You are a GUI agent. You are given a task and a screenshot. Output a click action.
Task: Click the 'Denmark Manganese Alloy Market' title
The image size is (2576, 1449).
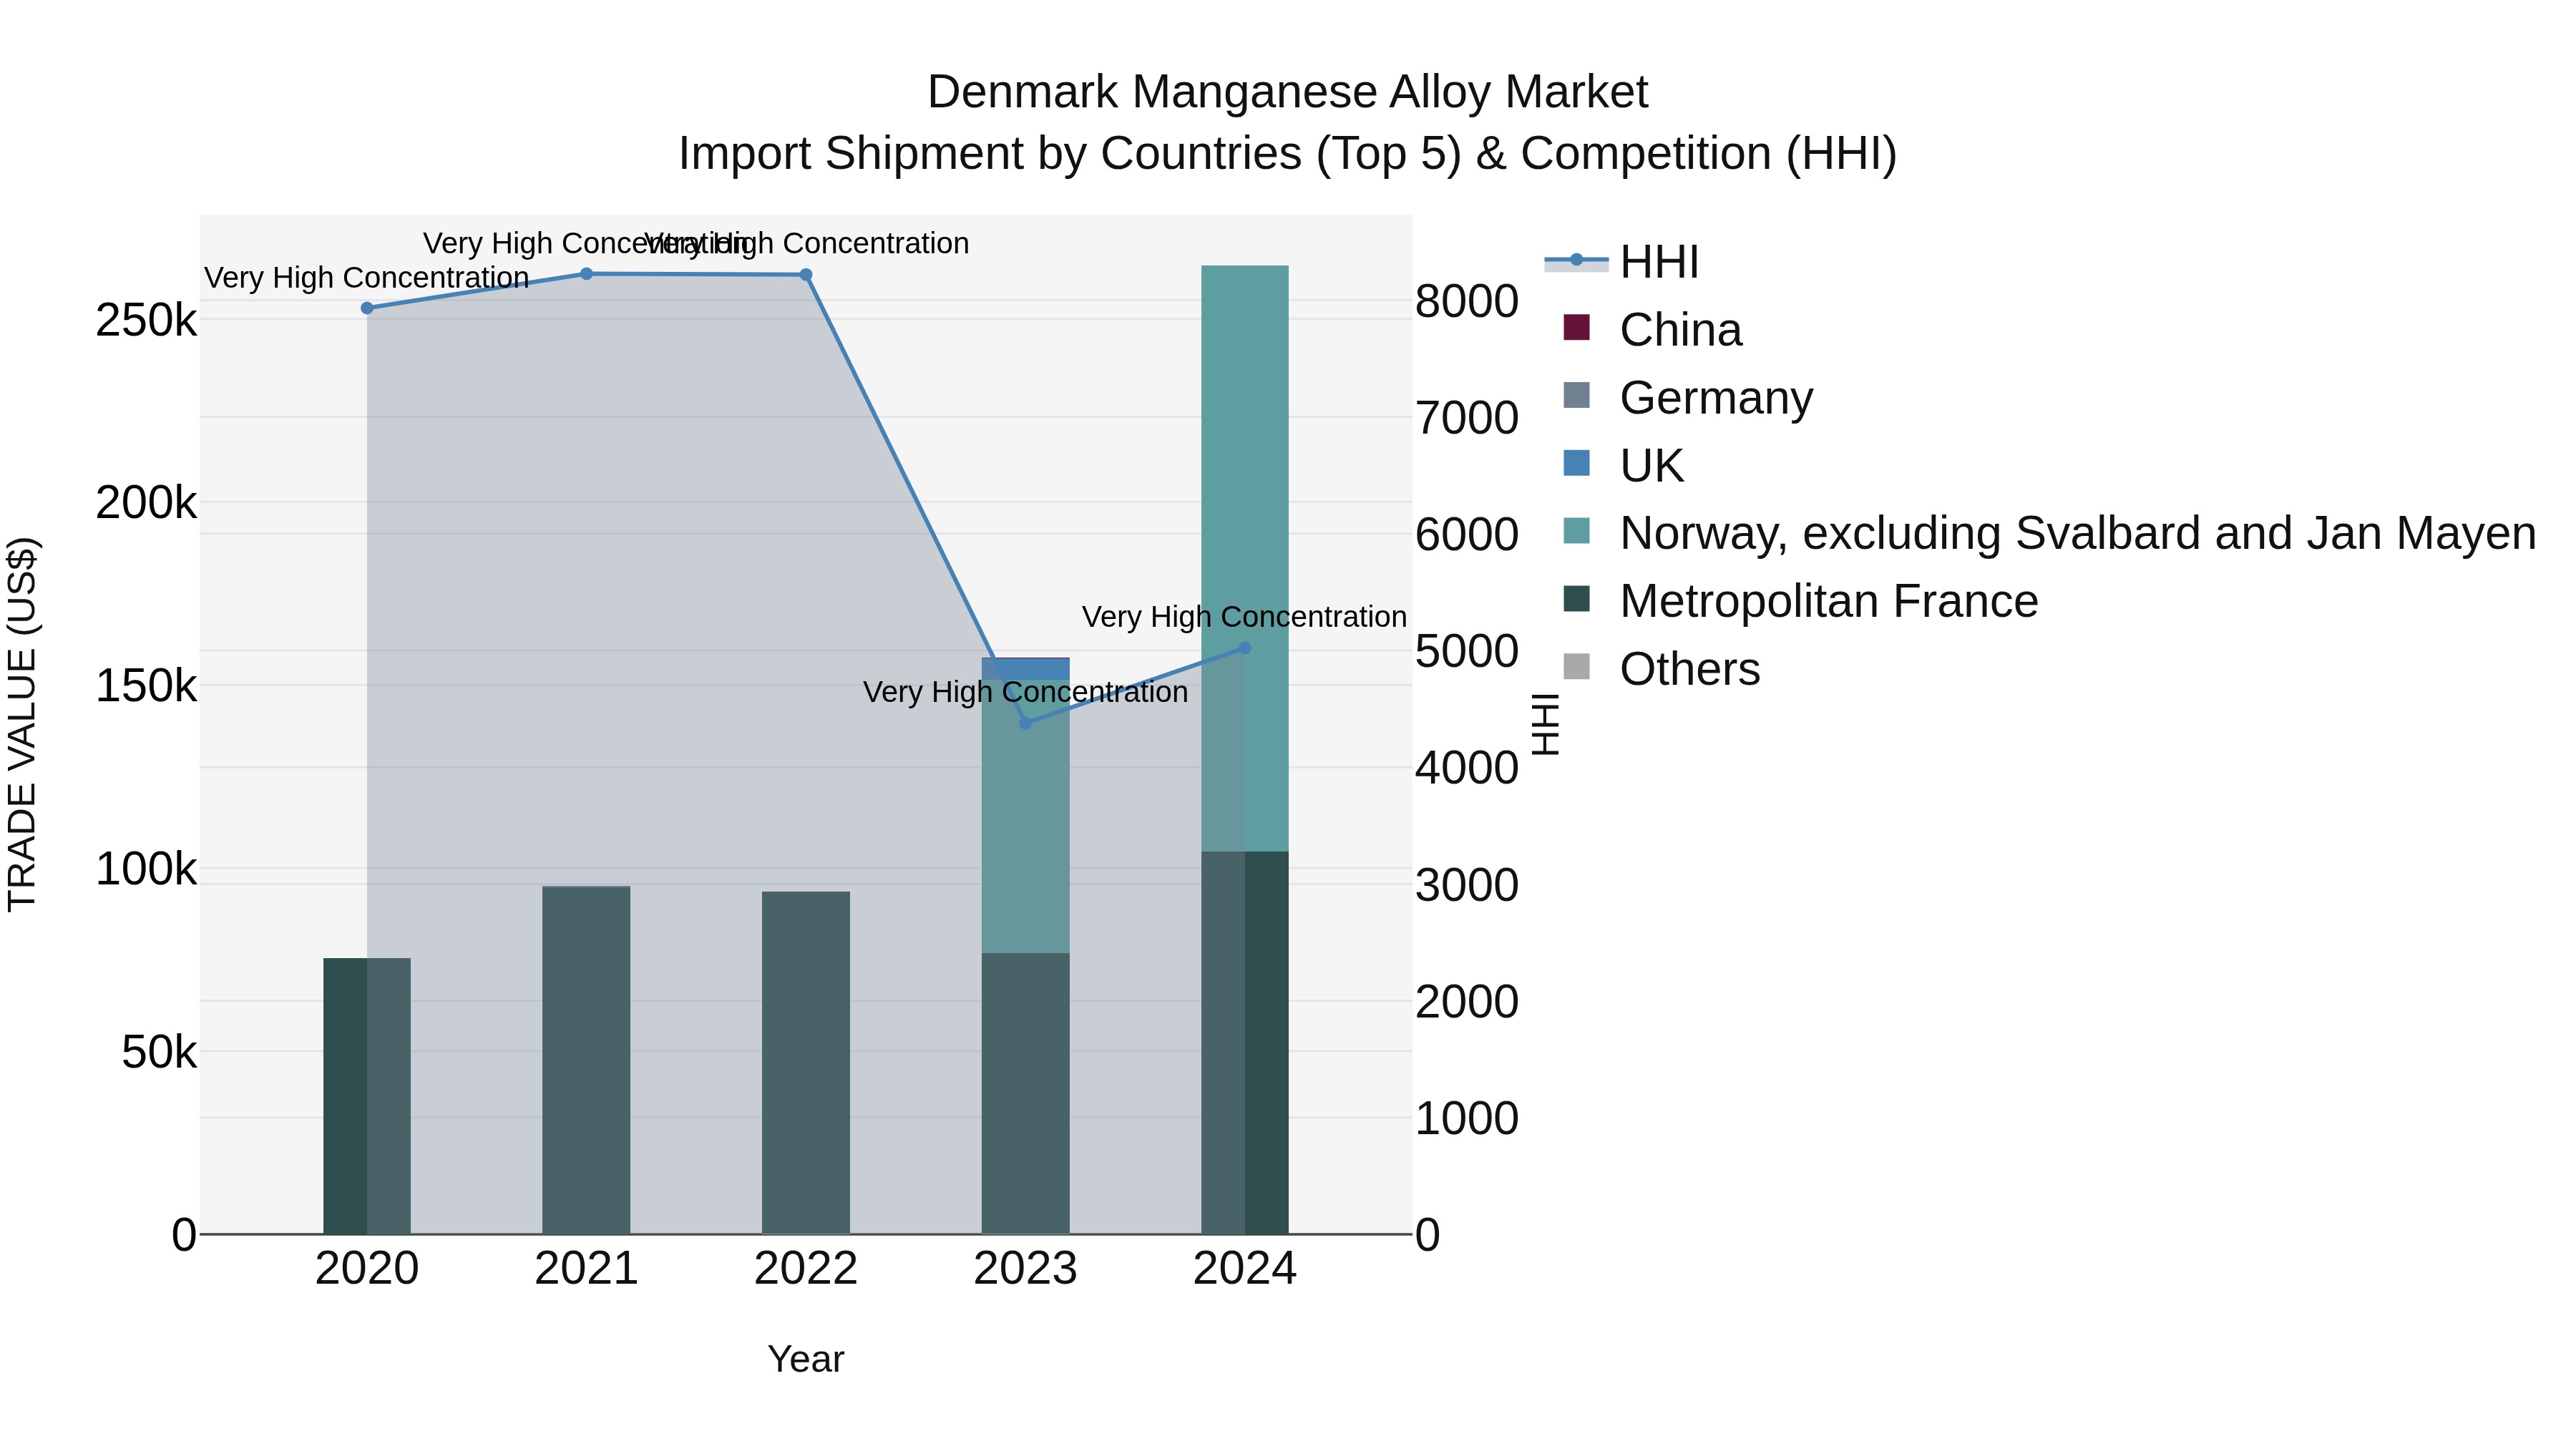pyautogui.click(x=1287, y=92)
